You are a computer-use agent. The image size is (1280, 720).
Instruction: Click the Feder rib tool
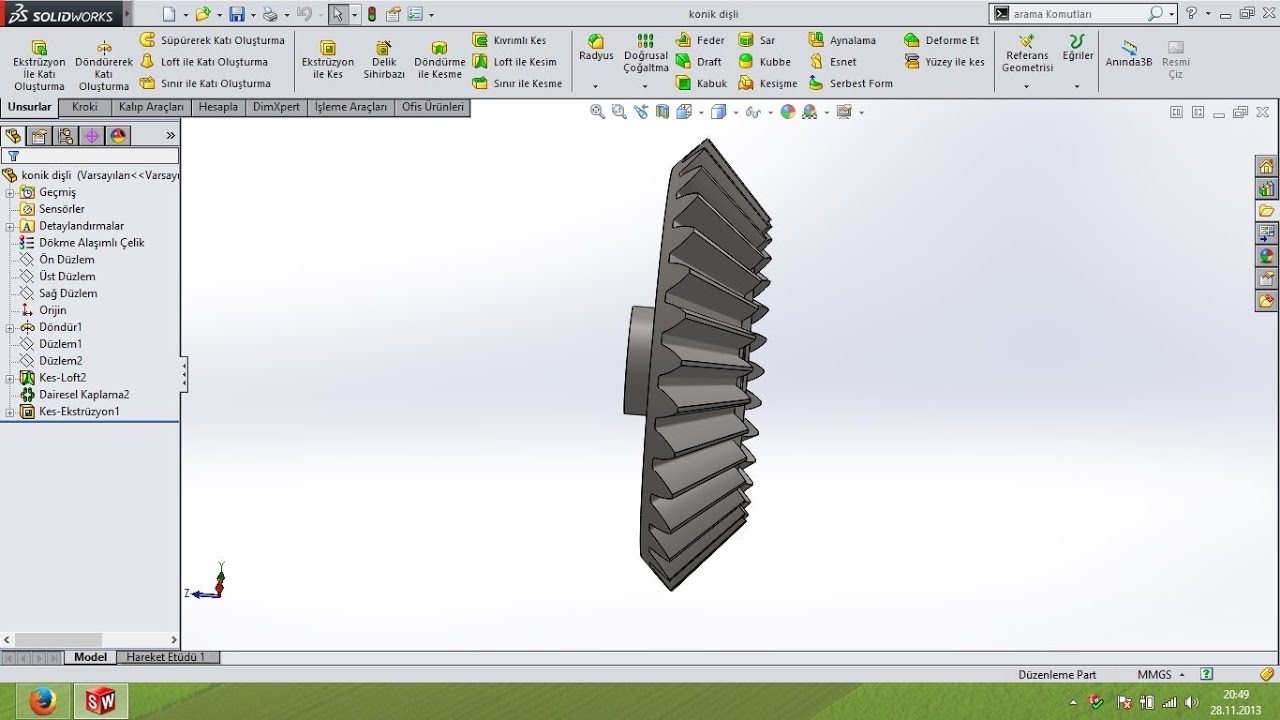(700, 40)
